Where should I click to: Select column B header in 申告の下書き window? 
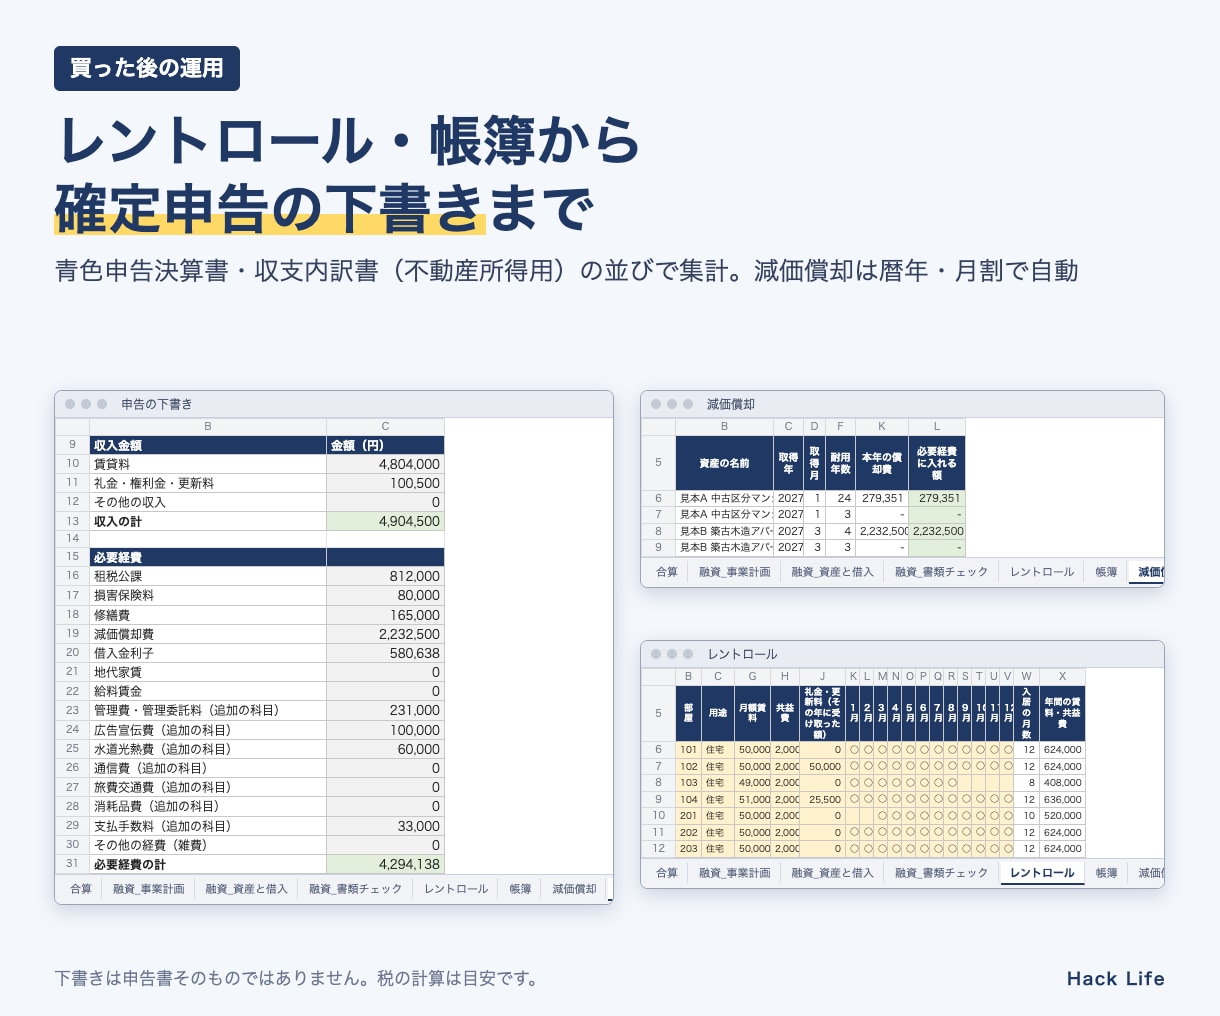point(208,426)
